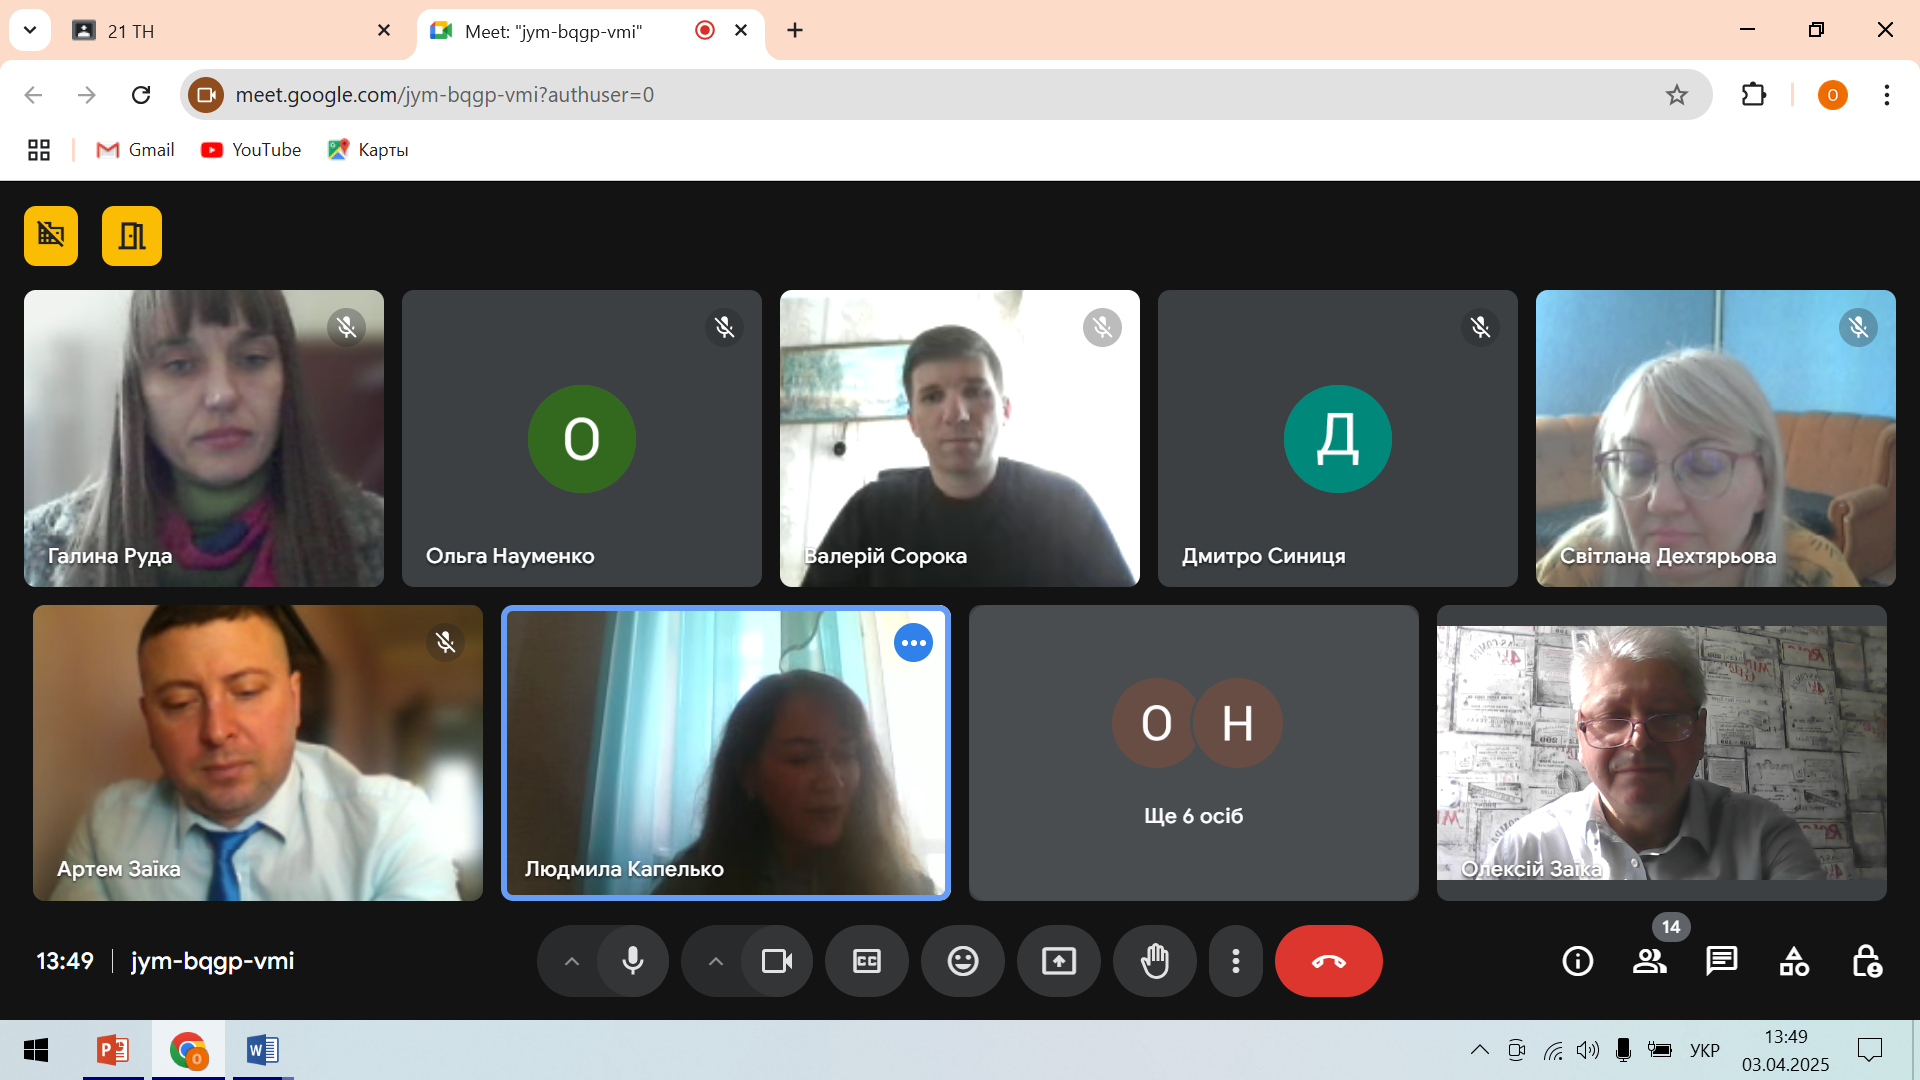Viewport: 1920px width, 1080px height.
Task: Open Word from the Windows taskbar
Action: (262, 1050)
